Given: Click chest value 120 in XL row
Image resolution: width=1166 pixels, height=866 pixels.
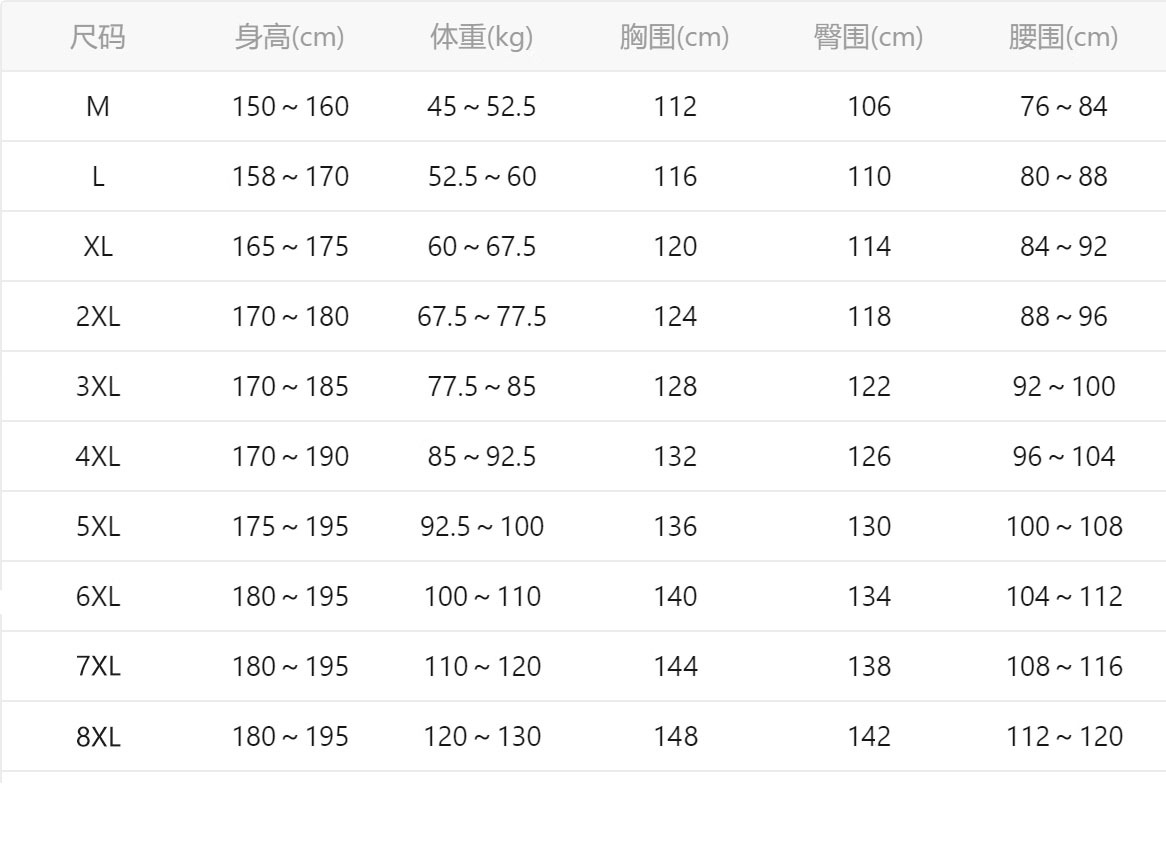Looking at the screenshot, I should point(675,247).
